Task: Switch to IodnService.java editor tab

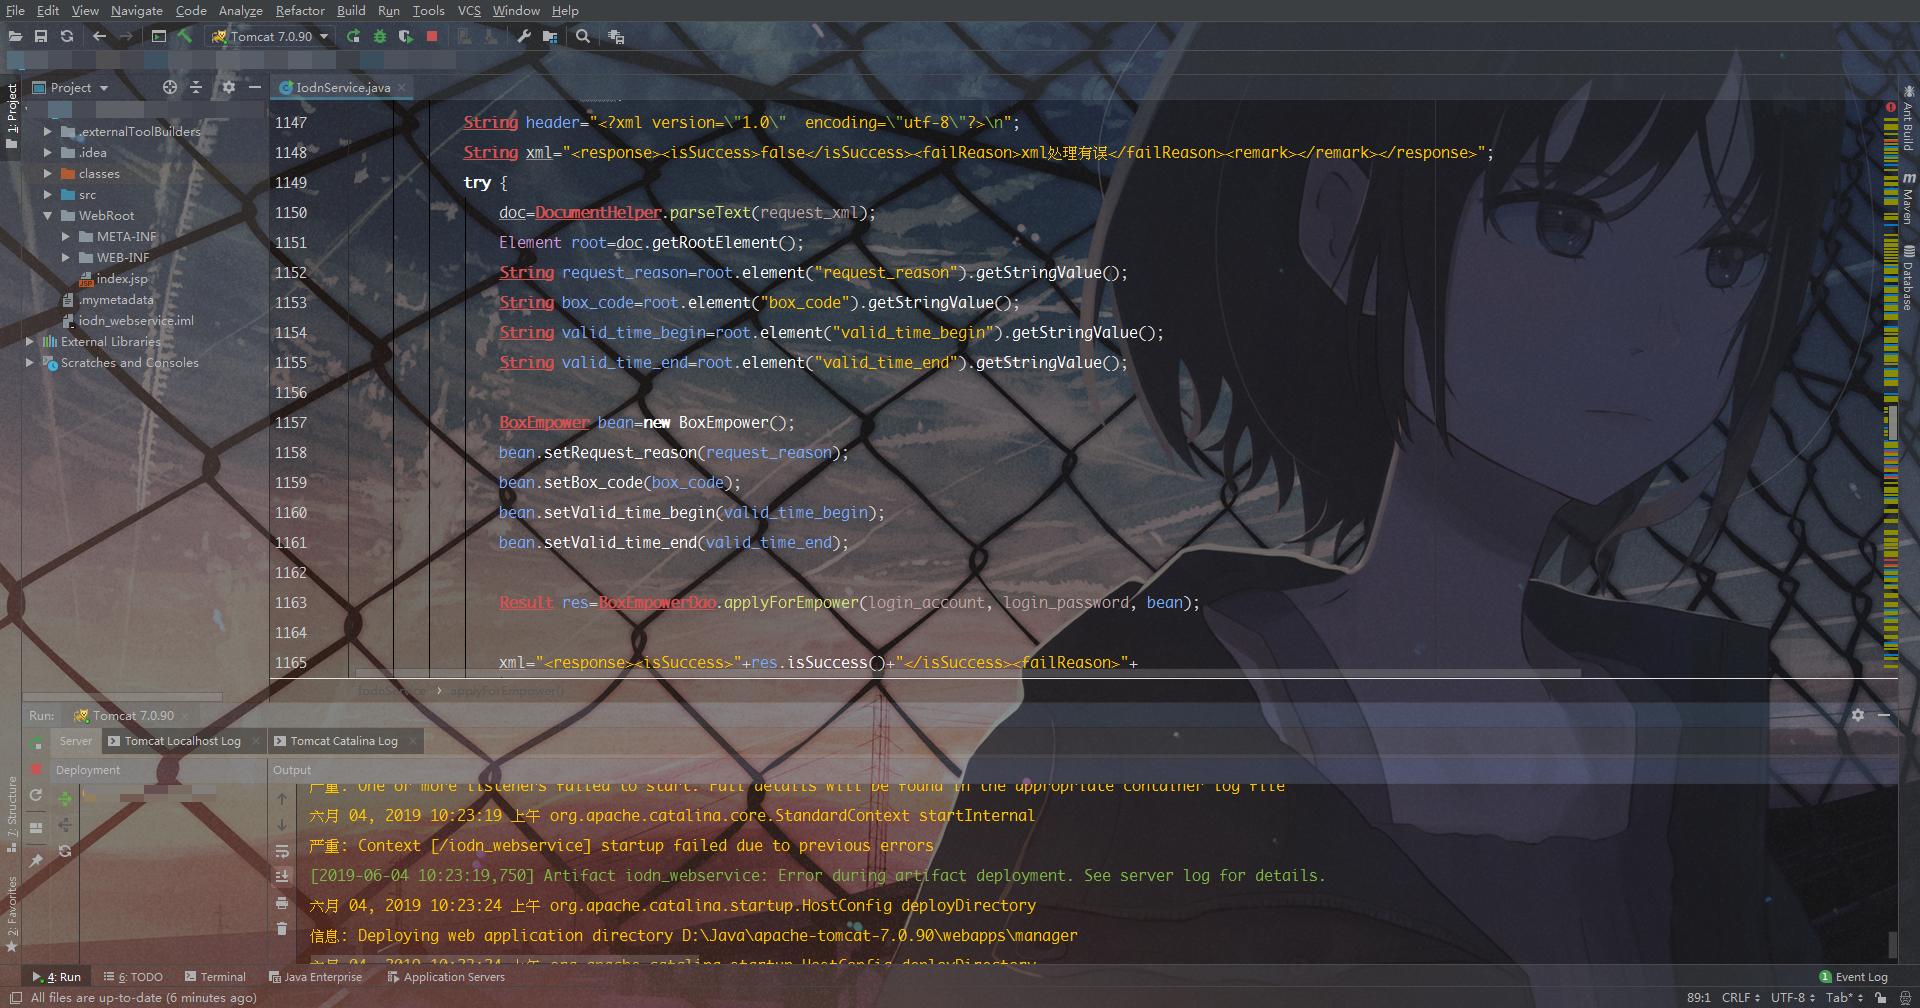Action: (341, 87)
